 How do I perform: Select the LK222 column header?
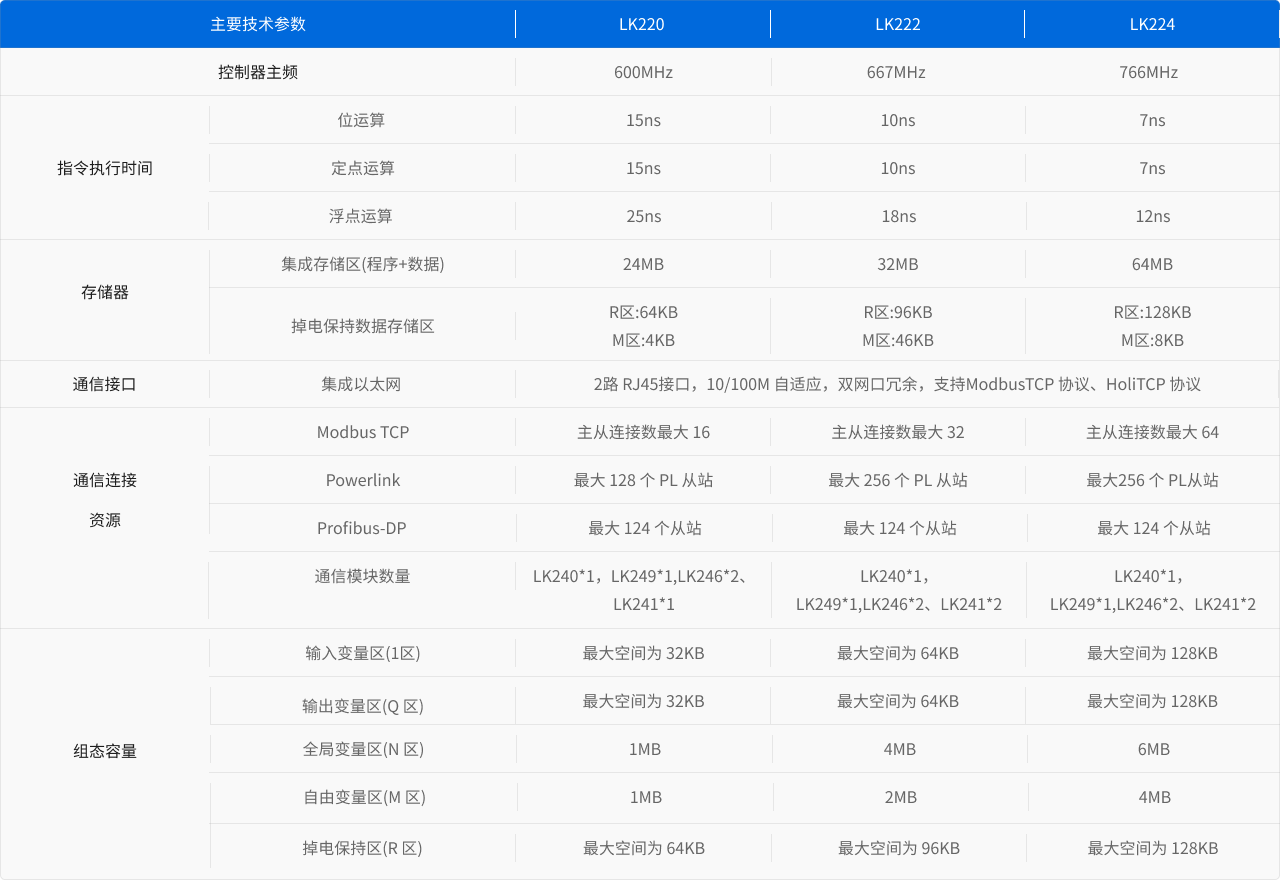(x=898, y=24)
